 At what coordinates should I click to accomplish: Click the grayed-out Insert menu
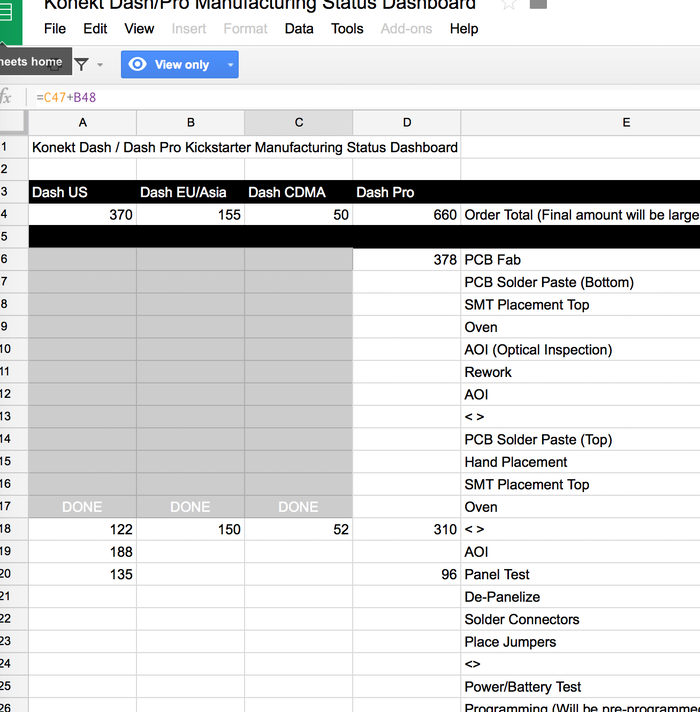189,29
